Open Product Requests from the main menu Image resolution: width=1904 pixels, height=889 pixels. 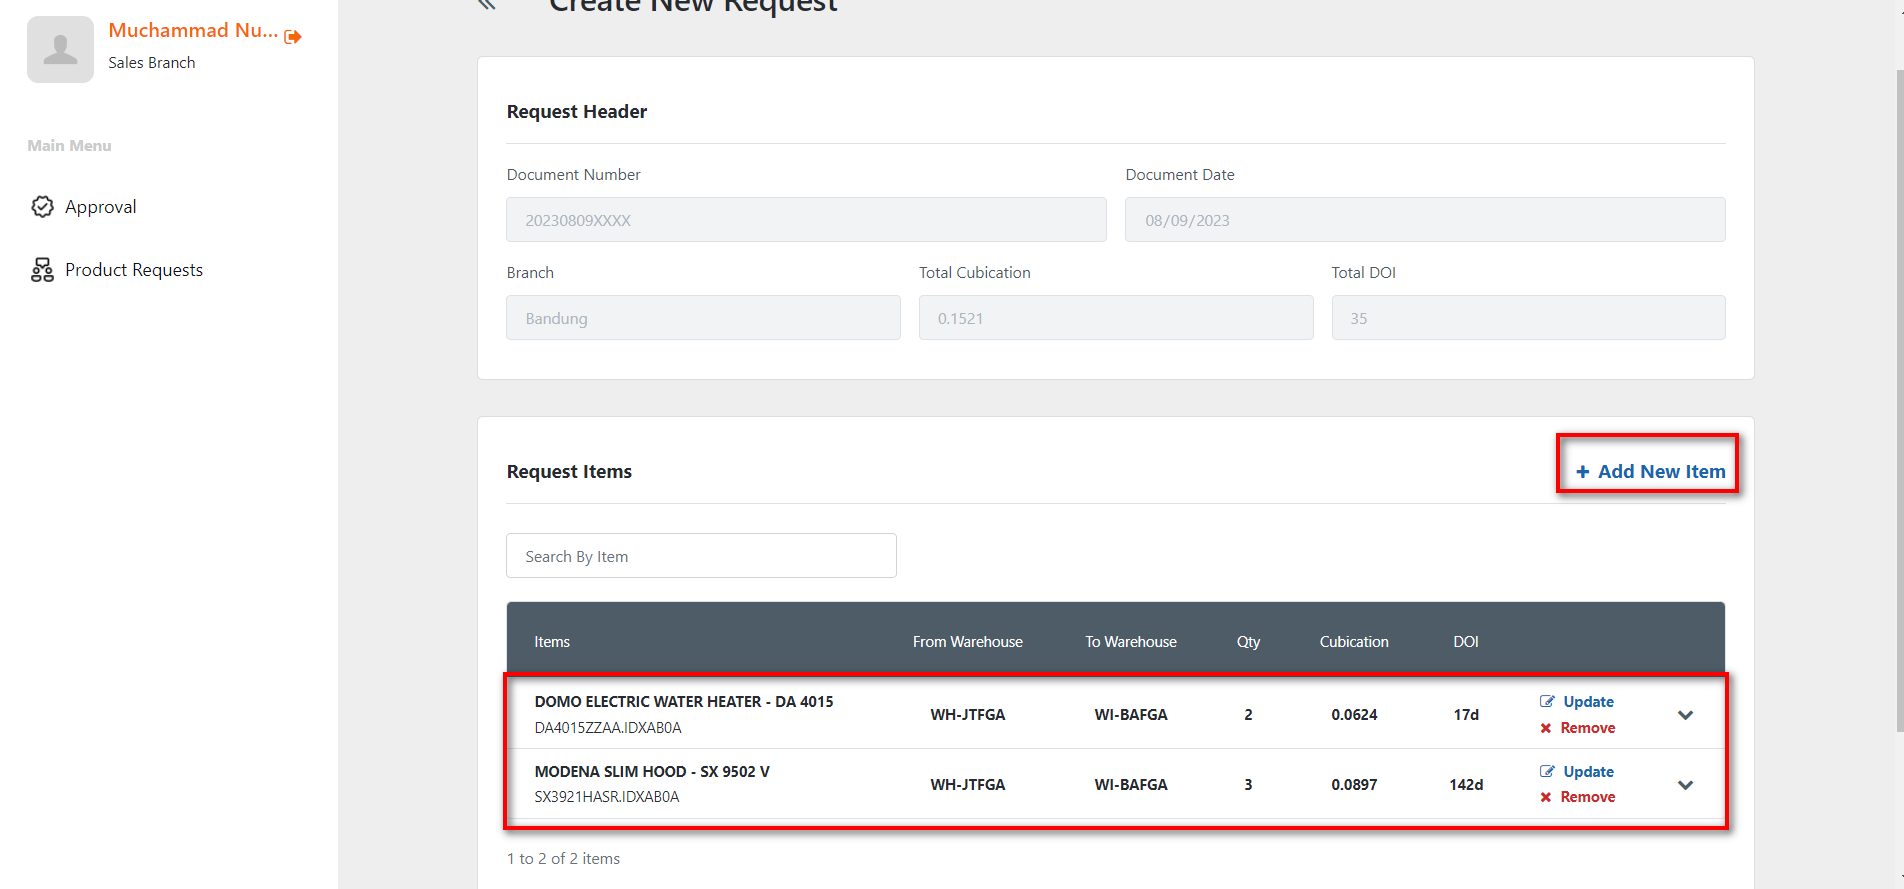point(133,270)
